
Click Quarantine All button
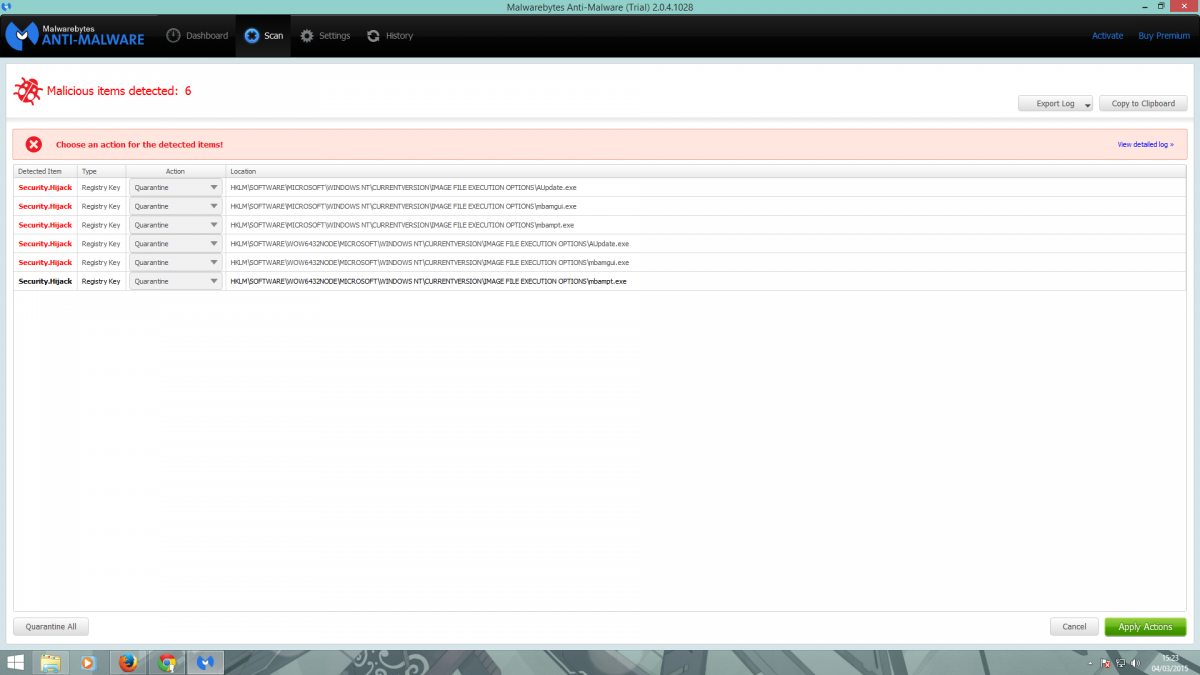click(x=51, y=627)
